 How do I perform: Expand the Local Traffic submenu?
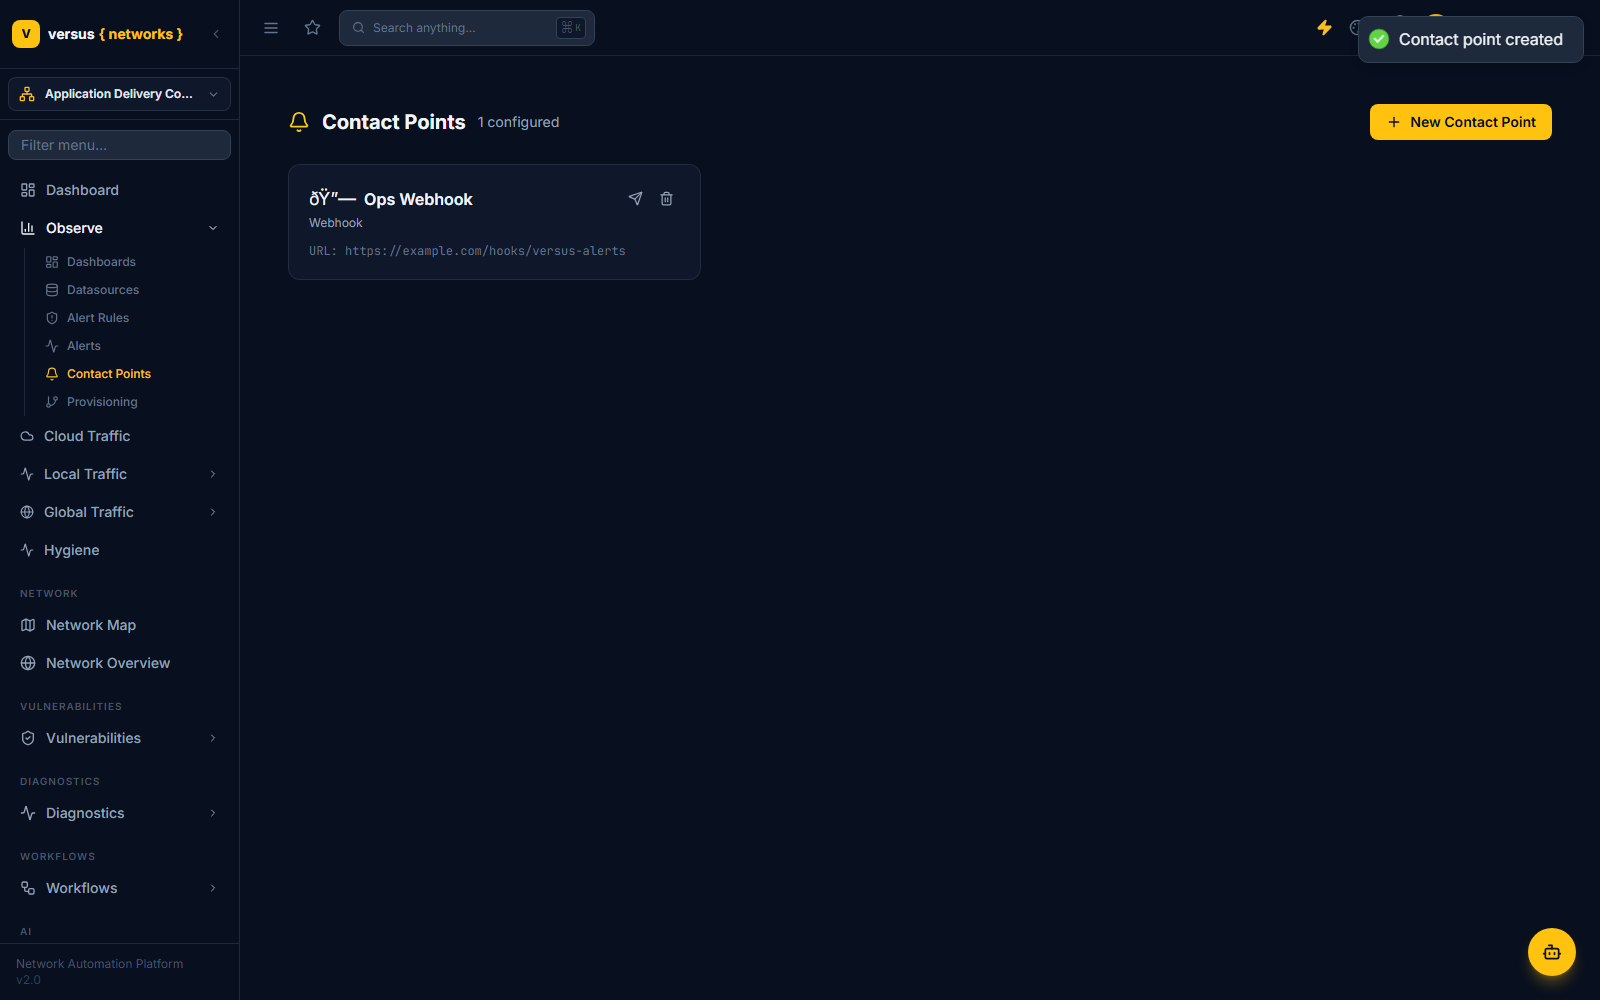click(x=213, y=474)
